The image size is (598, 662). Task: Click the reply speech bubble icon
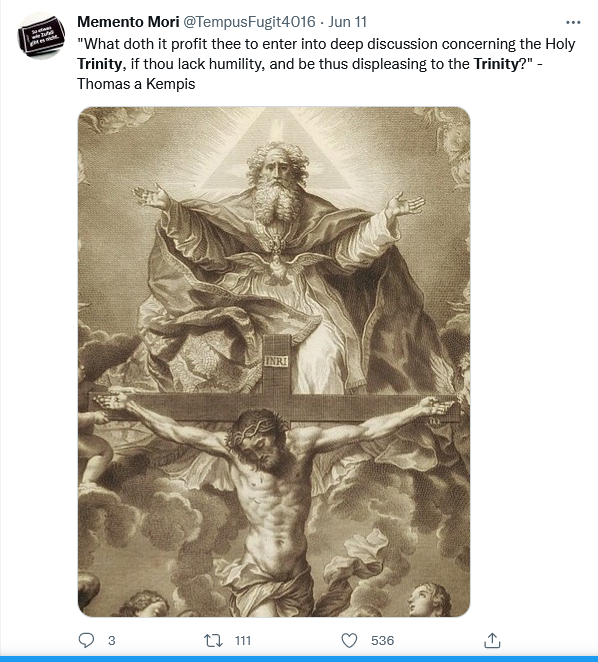tap(87, 640)
